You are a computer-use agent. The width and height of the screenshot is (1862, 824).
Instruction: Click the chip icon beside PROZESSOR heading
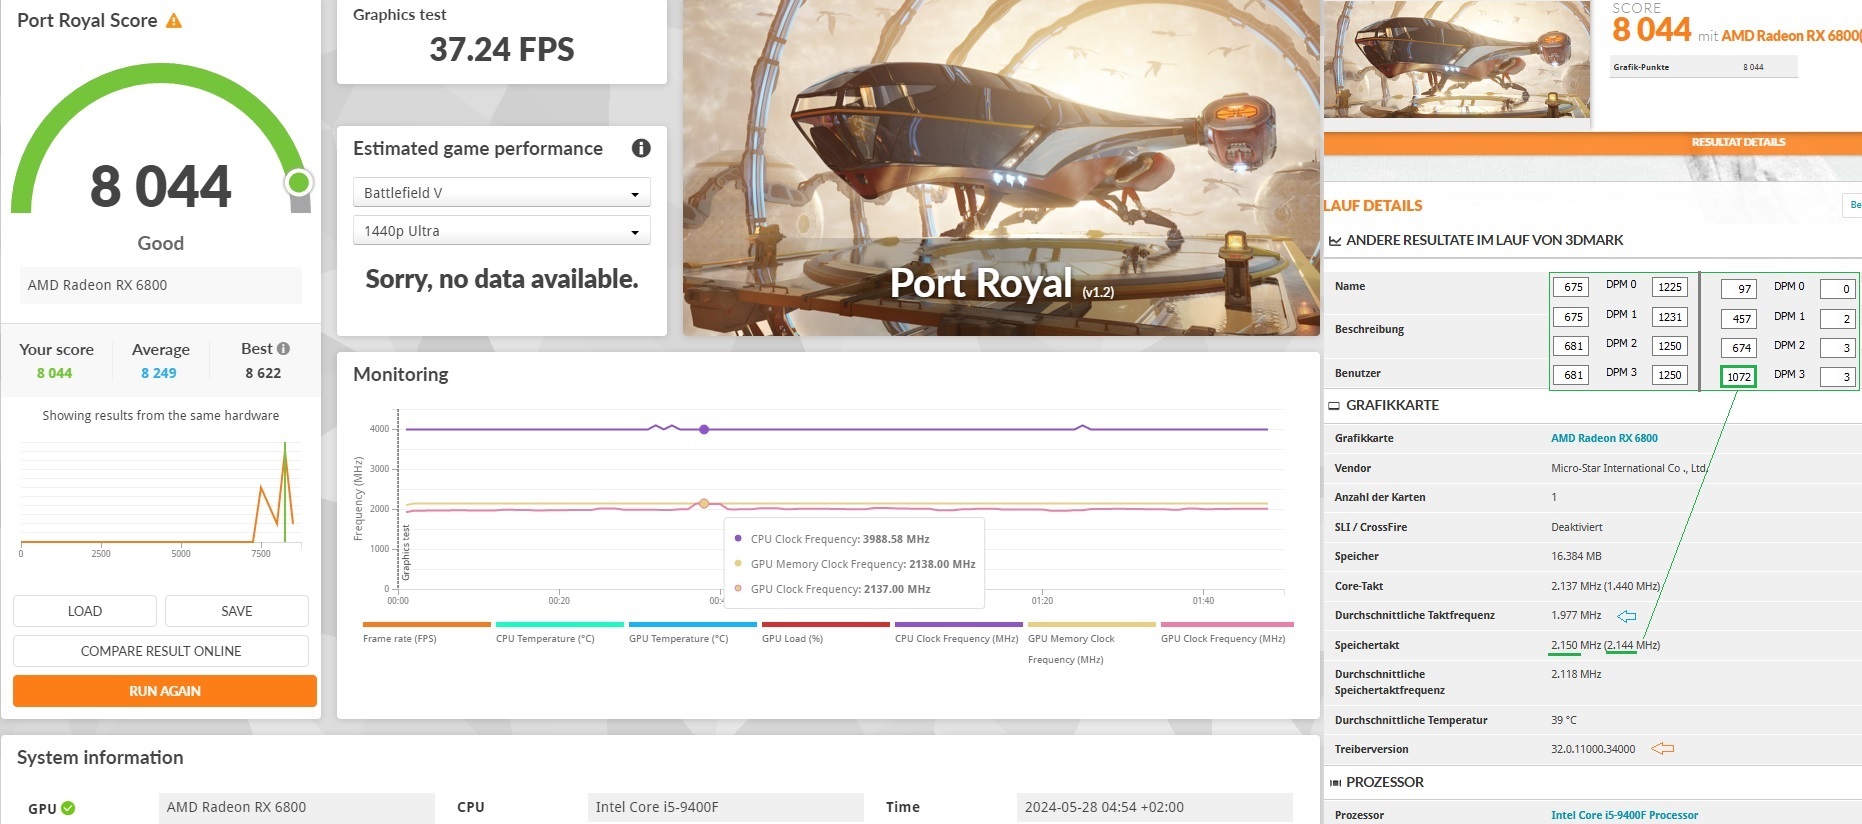click(1334, 782)
